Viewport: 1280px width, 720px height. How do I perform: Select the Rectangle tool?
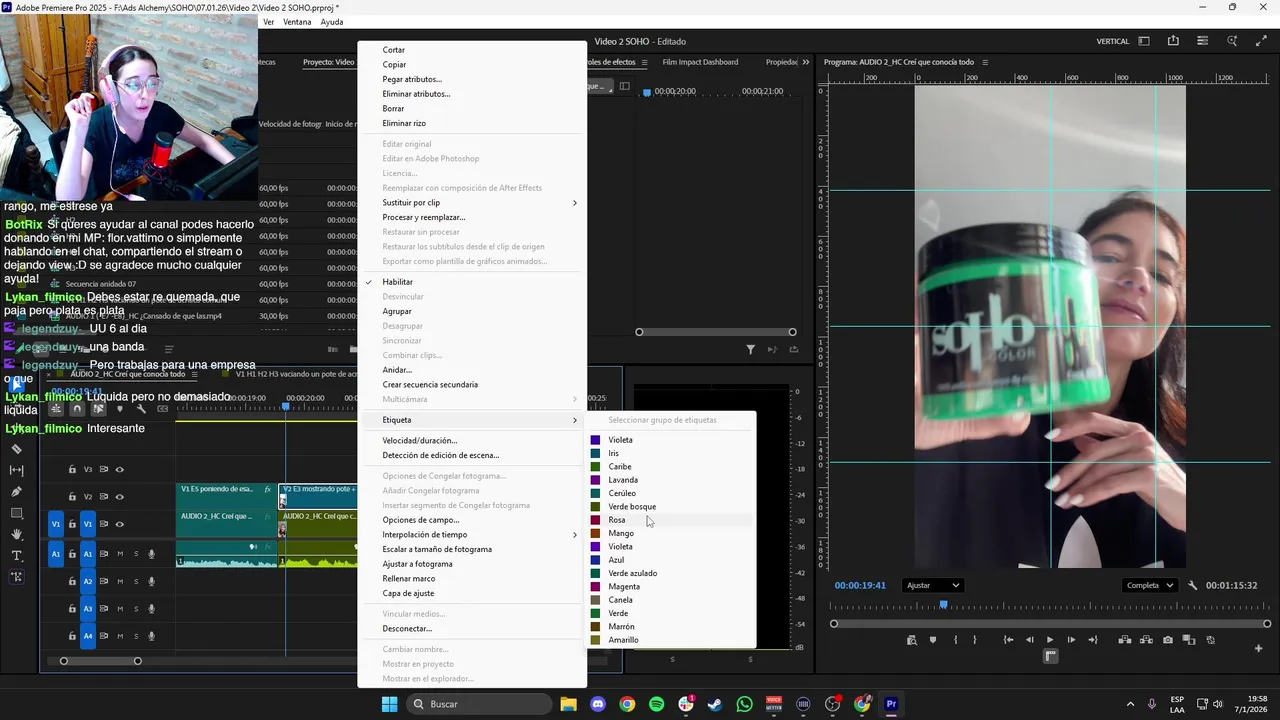(16, 513)
